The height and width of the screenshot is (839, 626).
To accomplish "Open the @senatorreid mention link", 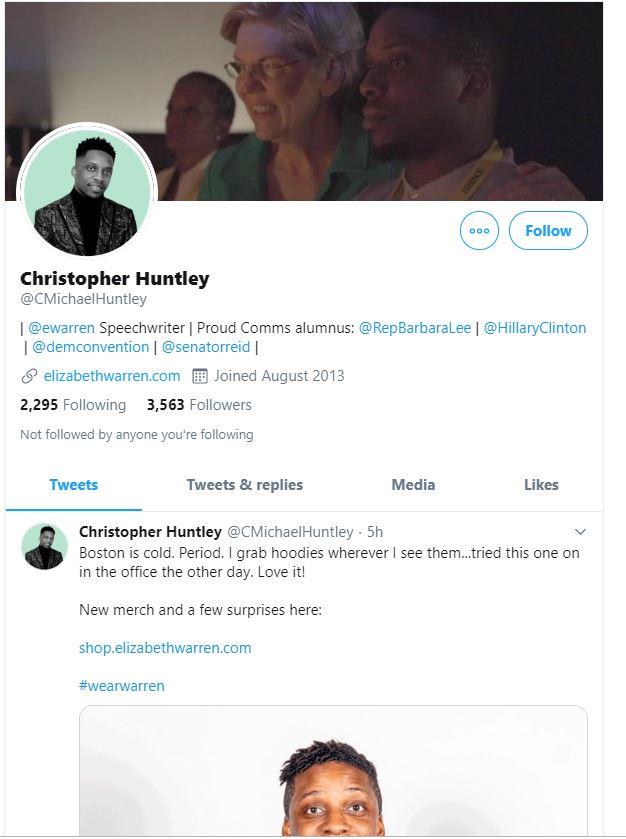I will (x=205, y=347).
